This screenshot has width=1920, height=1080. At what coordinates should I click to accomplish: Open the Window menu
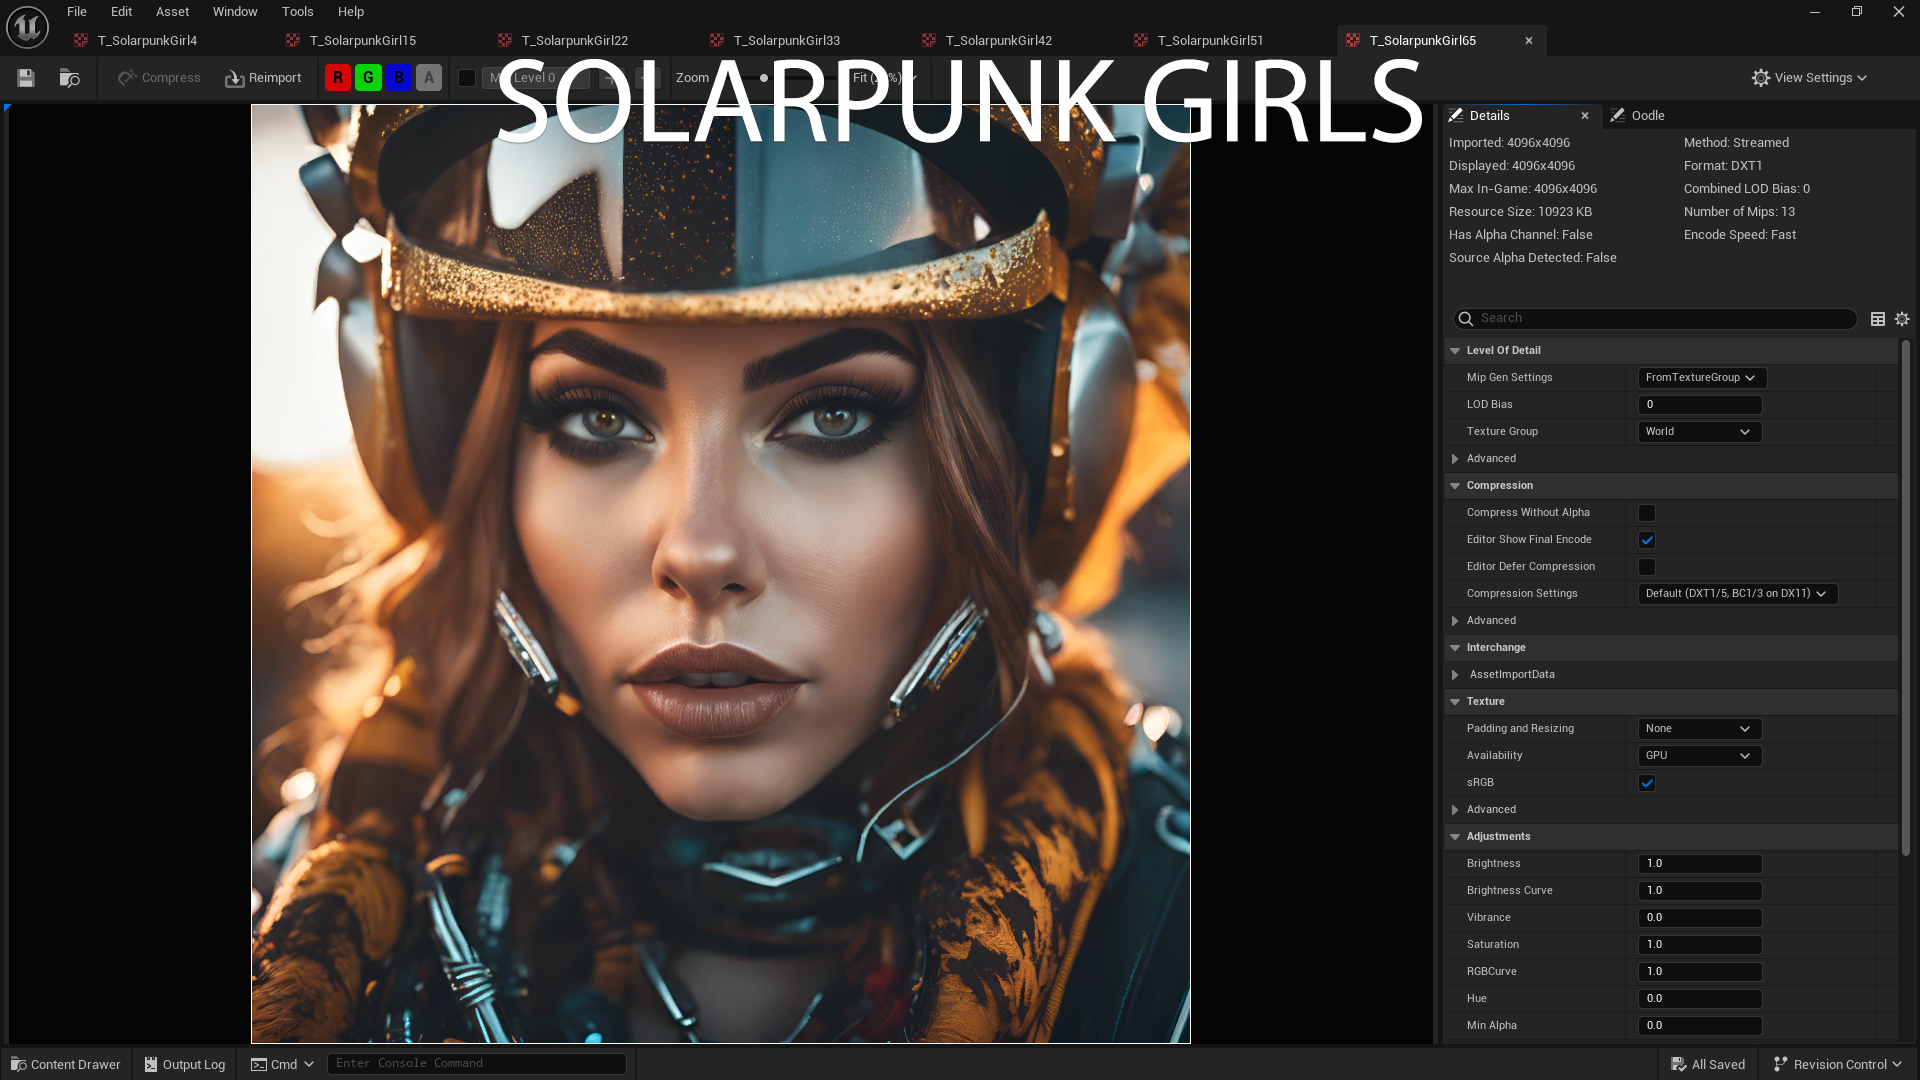[235, 12]
